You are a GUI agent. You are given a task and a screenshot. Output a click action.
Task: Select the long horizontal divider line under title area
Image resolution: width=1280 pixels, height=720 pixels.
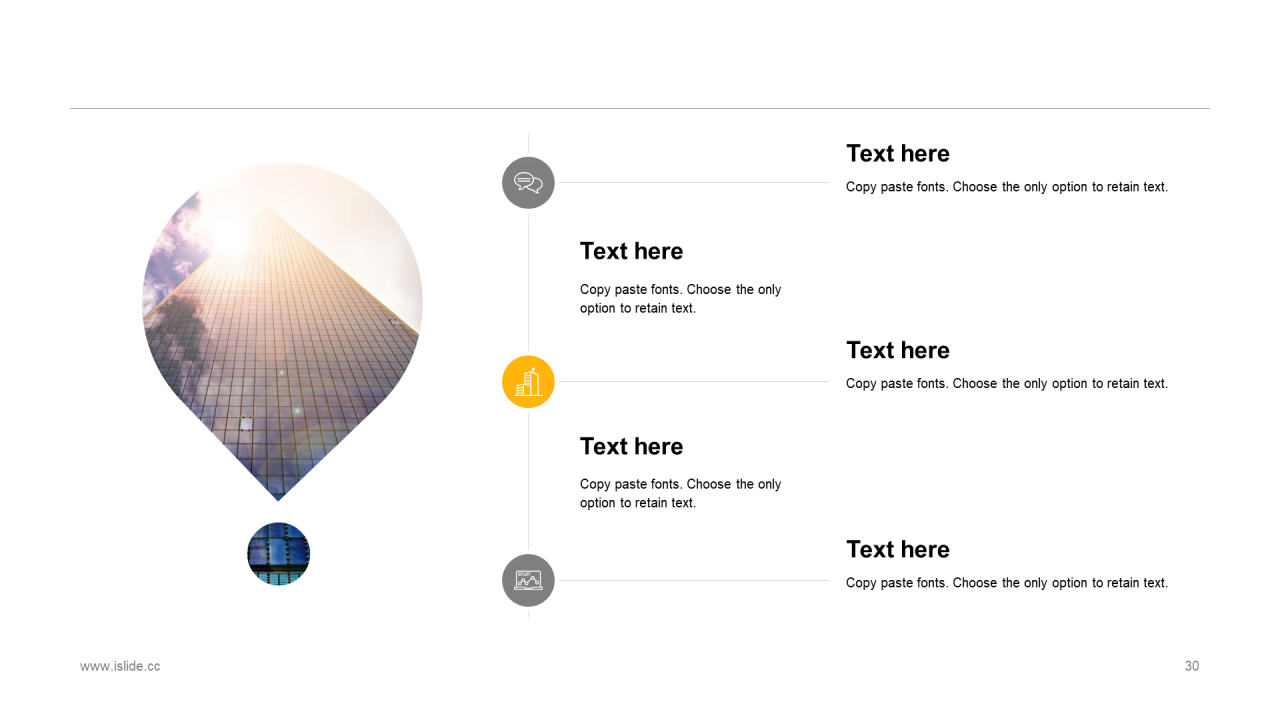pyautogui.click(x=640, y=108)
